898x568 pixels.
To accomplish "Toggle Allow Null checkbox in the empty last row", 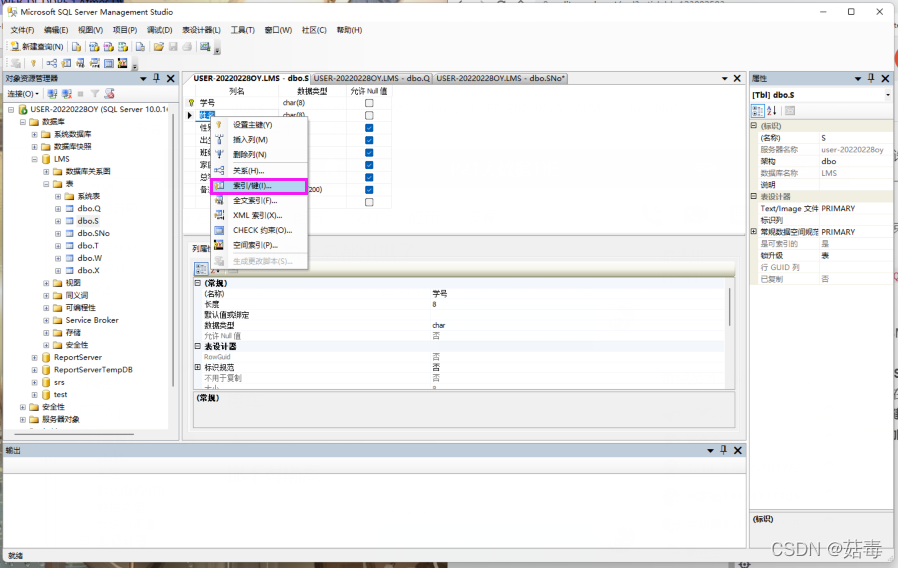I will tap(369, 202).
